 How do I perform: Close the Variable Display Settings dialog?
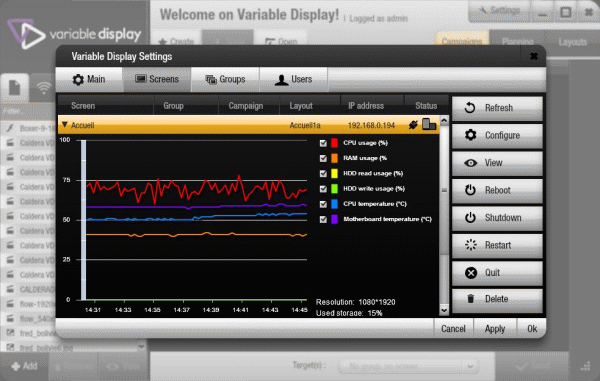[x=534, y=57]
